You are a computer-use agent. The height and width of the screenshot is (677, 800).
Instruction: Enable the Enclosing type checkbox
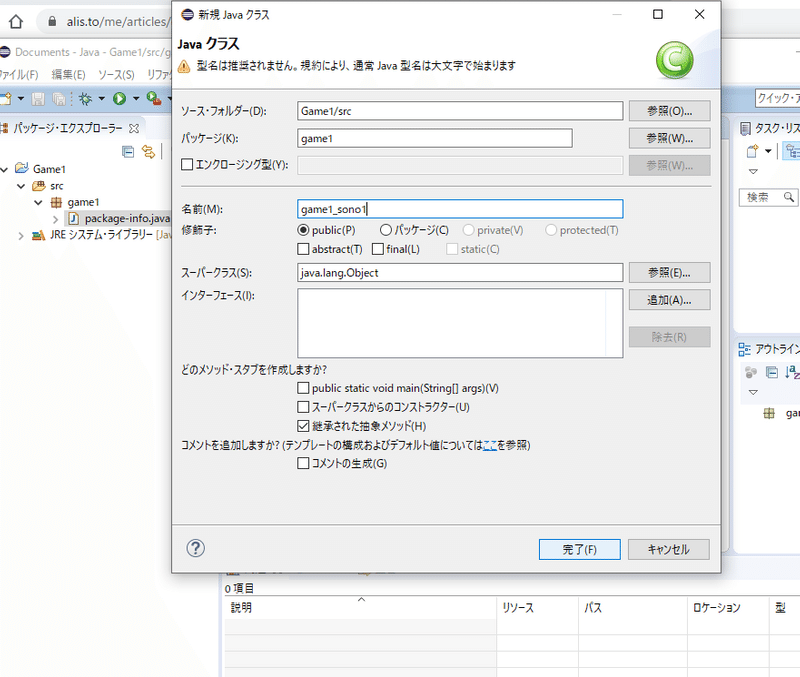pyautogui.click(x=187, y=164)
